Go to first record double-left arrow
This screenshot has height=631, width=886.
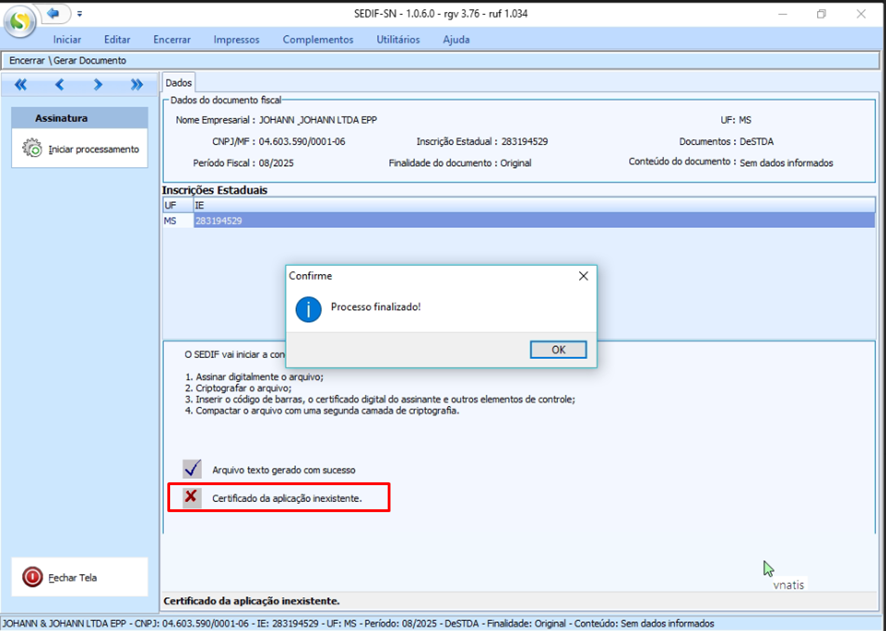[x=21, y=85]
